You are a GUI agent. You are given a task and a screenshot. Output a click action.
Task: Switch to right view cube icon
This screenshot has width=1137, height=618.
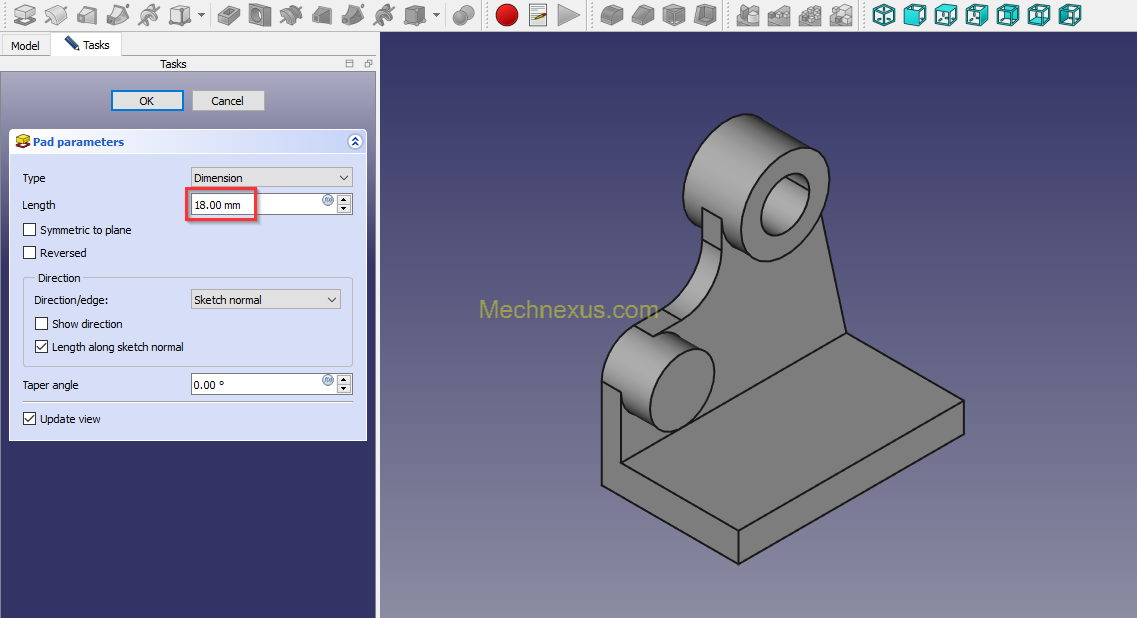(x=977, y=15)
